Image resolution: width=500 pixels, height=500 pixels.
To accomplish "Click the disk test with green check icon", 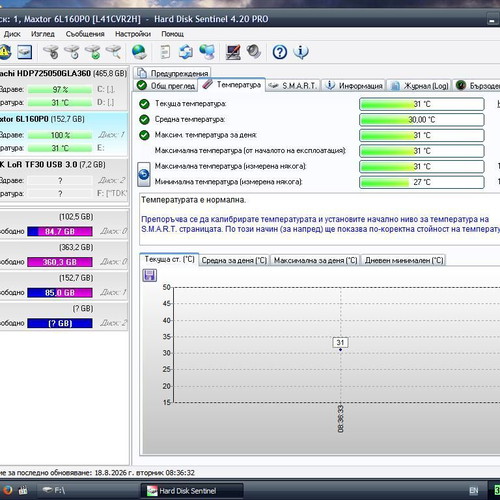I will click(x=93, y=52).
